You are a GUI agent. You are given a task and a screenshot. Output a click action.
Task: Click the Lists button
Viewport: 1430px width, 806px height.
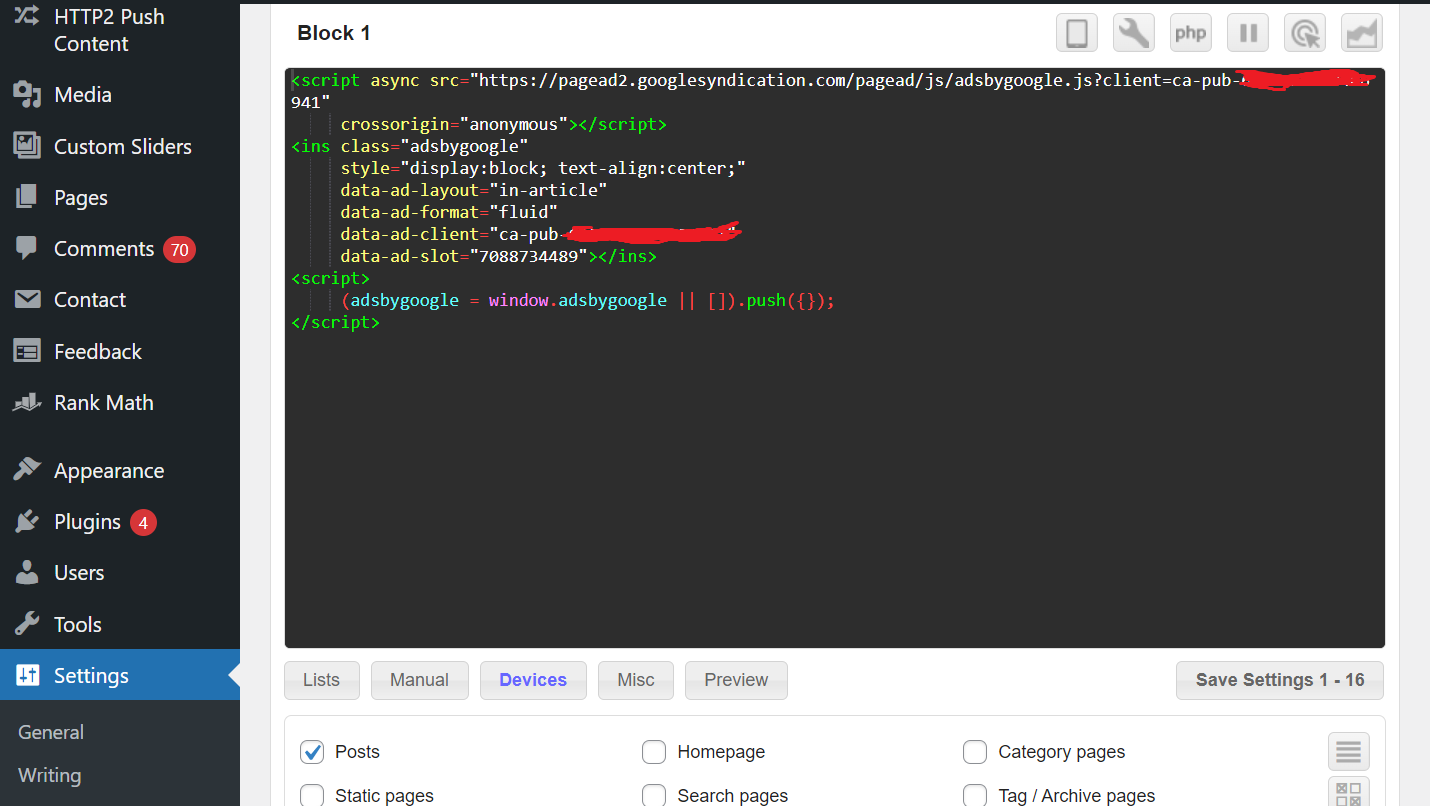click(x=321, y=680)
